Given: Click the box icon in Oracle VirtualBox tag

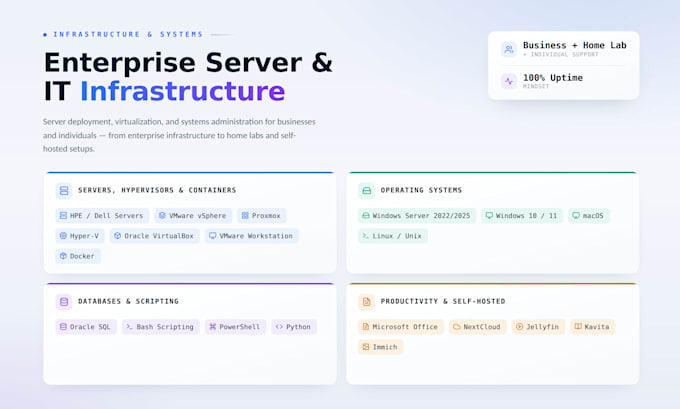Looking at the screenshot, I should [118, 236].
